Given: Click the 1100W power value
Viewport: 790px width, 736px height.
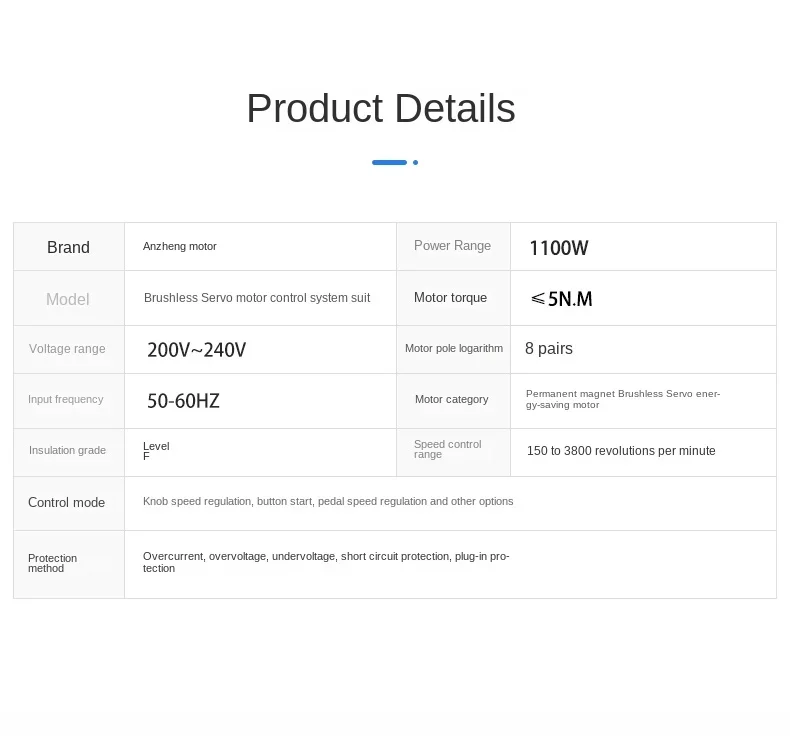Looking at the screenshot, I should click(558, 248).
